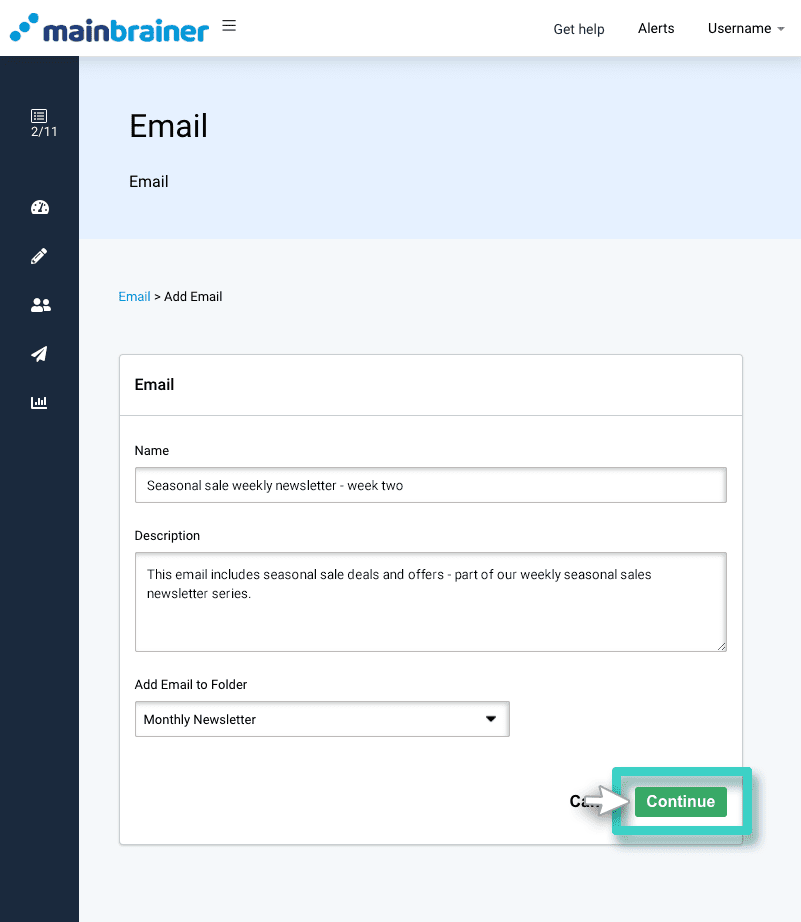Click the paper plane send campaigns icon
The image size is (801, 922).
click(39, 354)
